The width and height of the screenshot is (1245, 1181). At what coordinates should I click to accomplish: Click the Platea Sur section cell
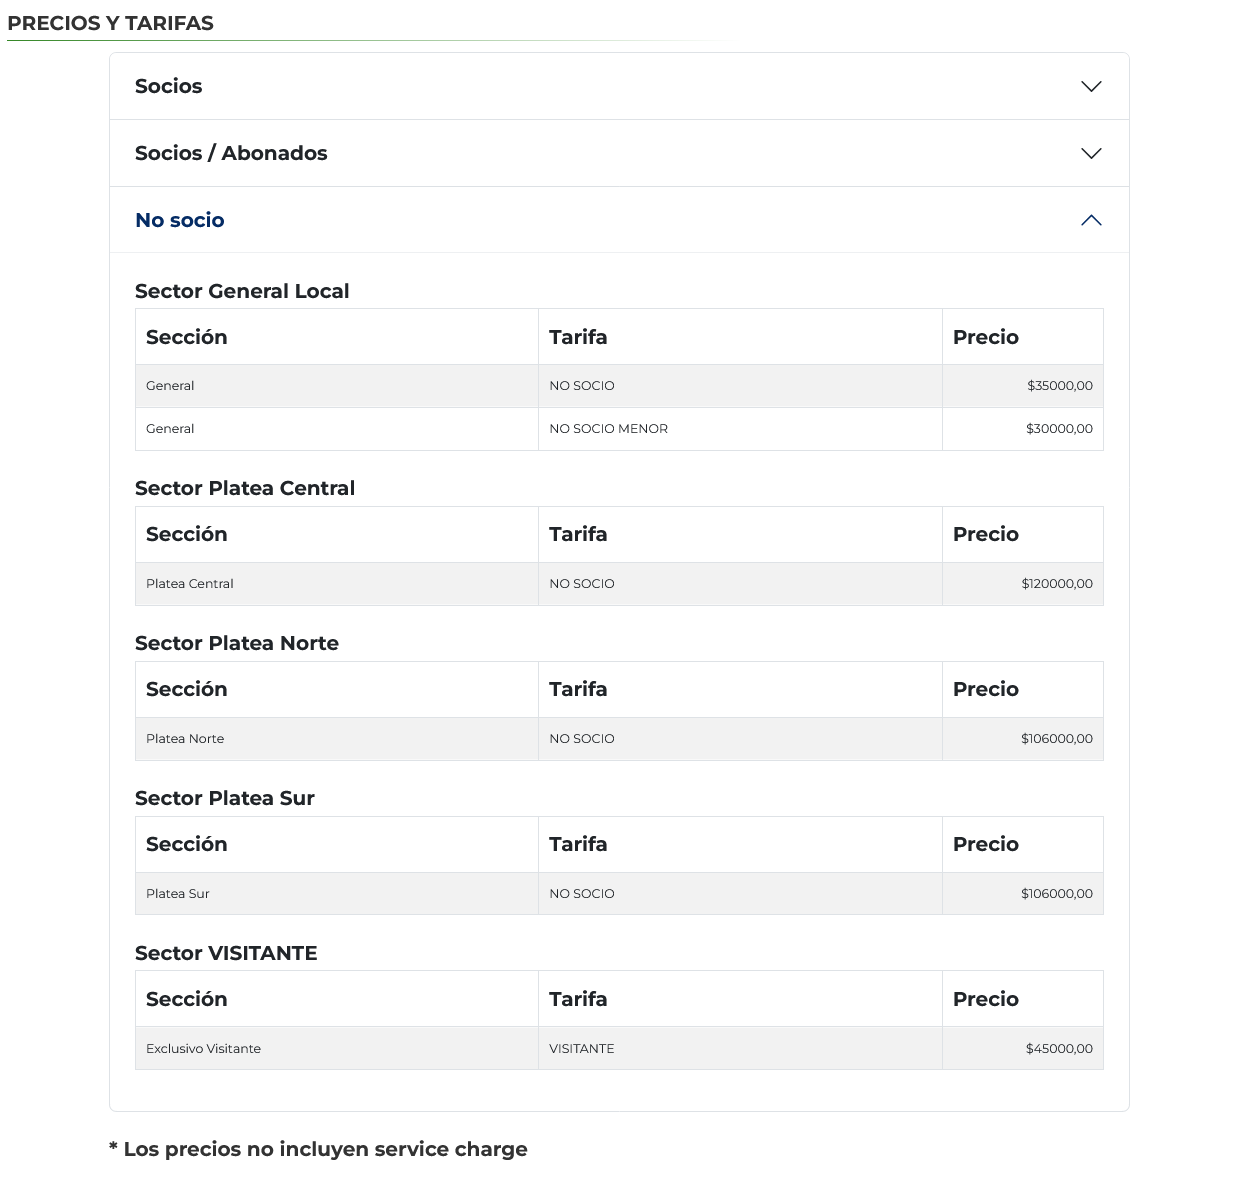(178, 894)
